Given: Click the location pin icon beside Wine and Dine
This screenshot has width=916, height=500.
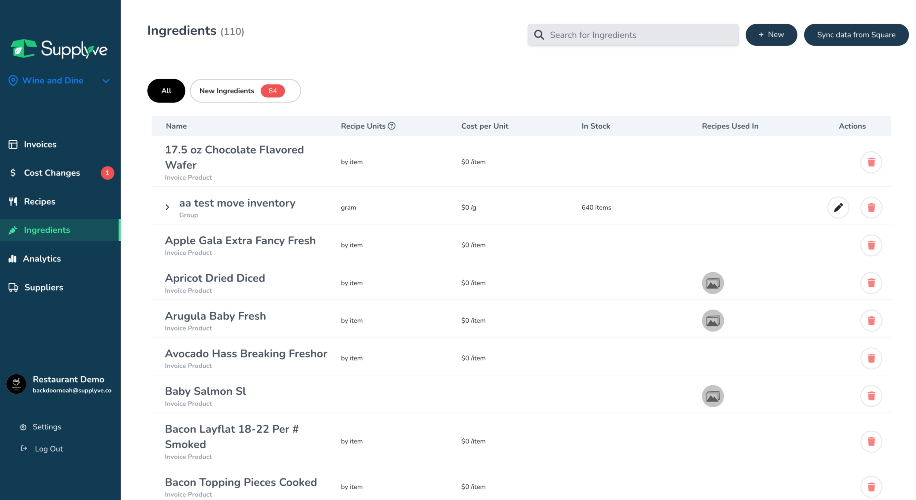Looking at the screenshot, I should (x=13, y=81).
